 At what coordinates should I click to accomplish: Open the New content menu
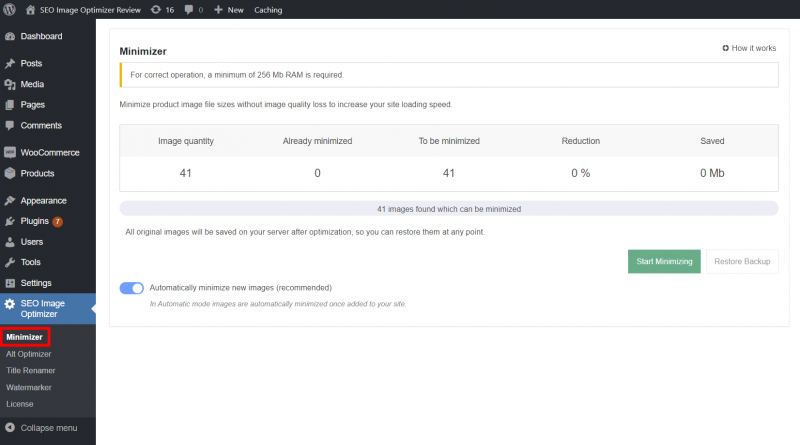tap(229, 10)
